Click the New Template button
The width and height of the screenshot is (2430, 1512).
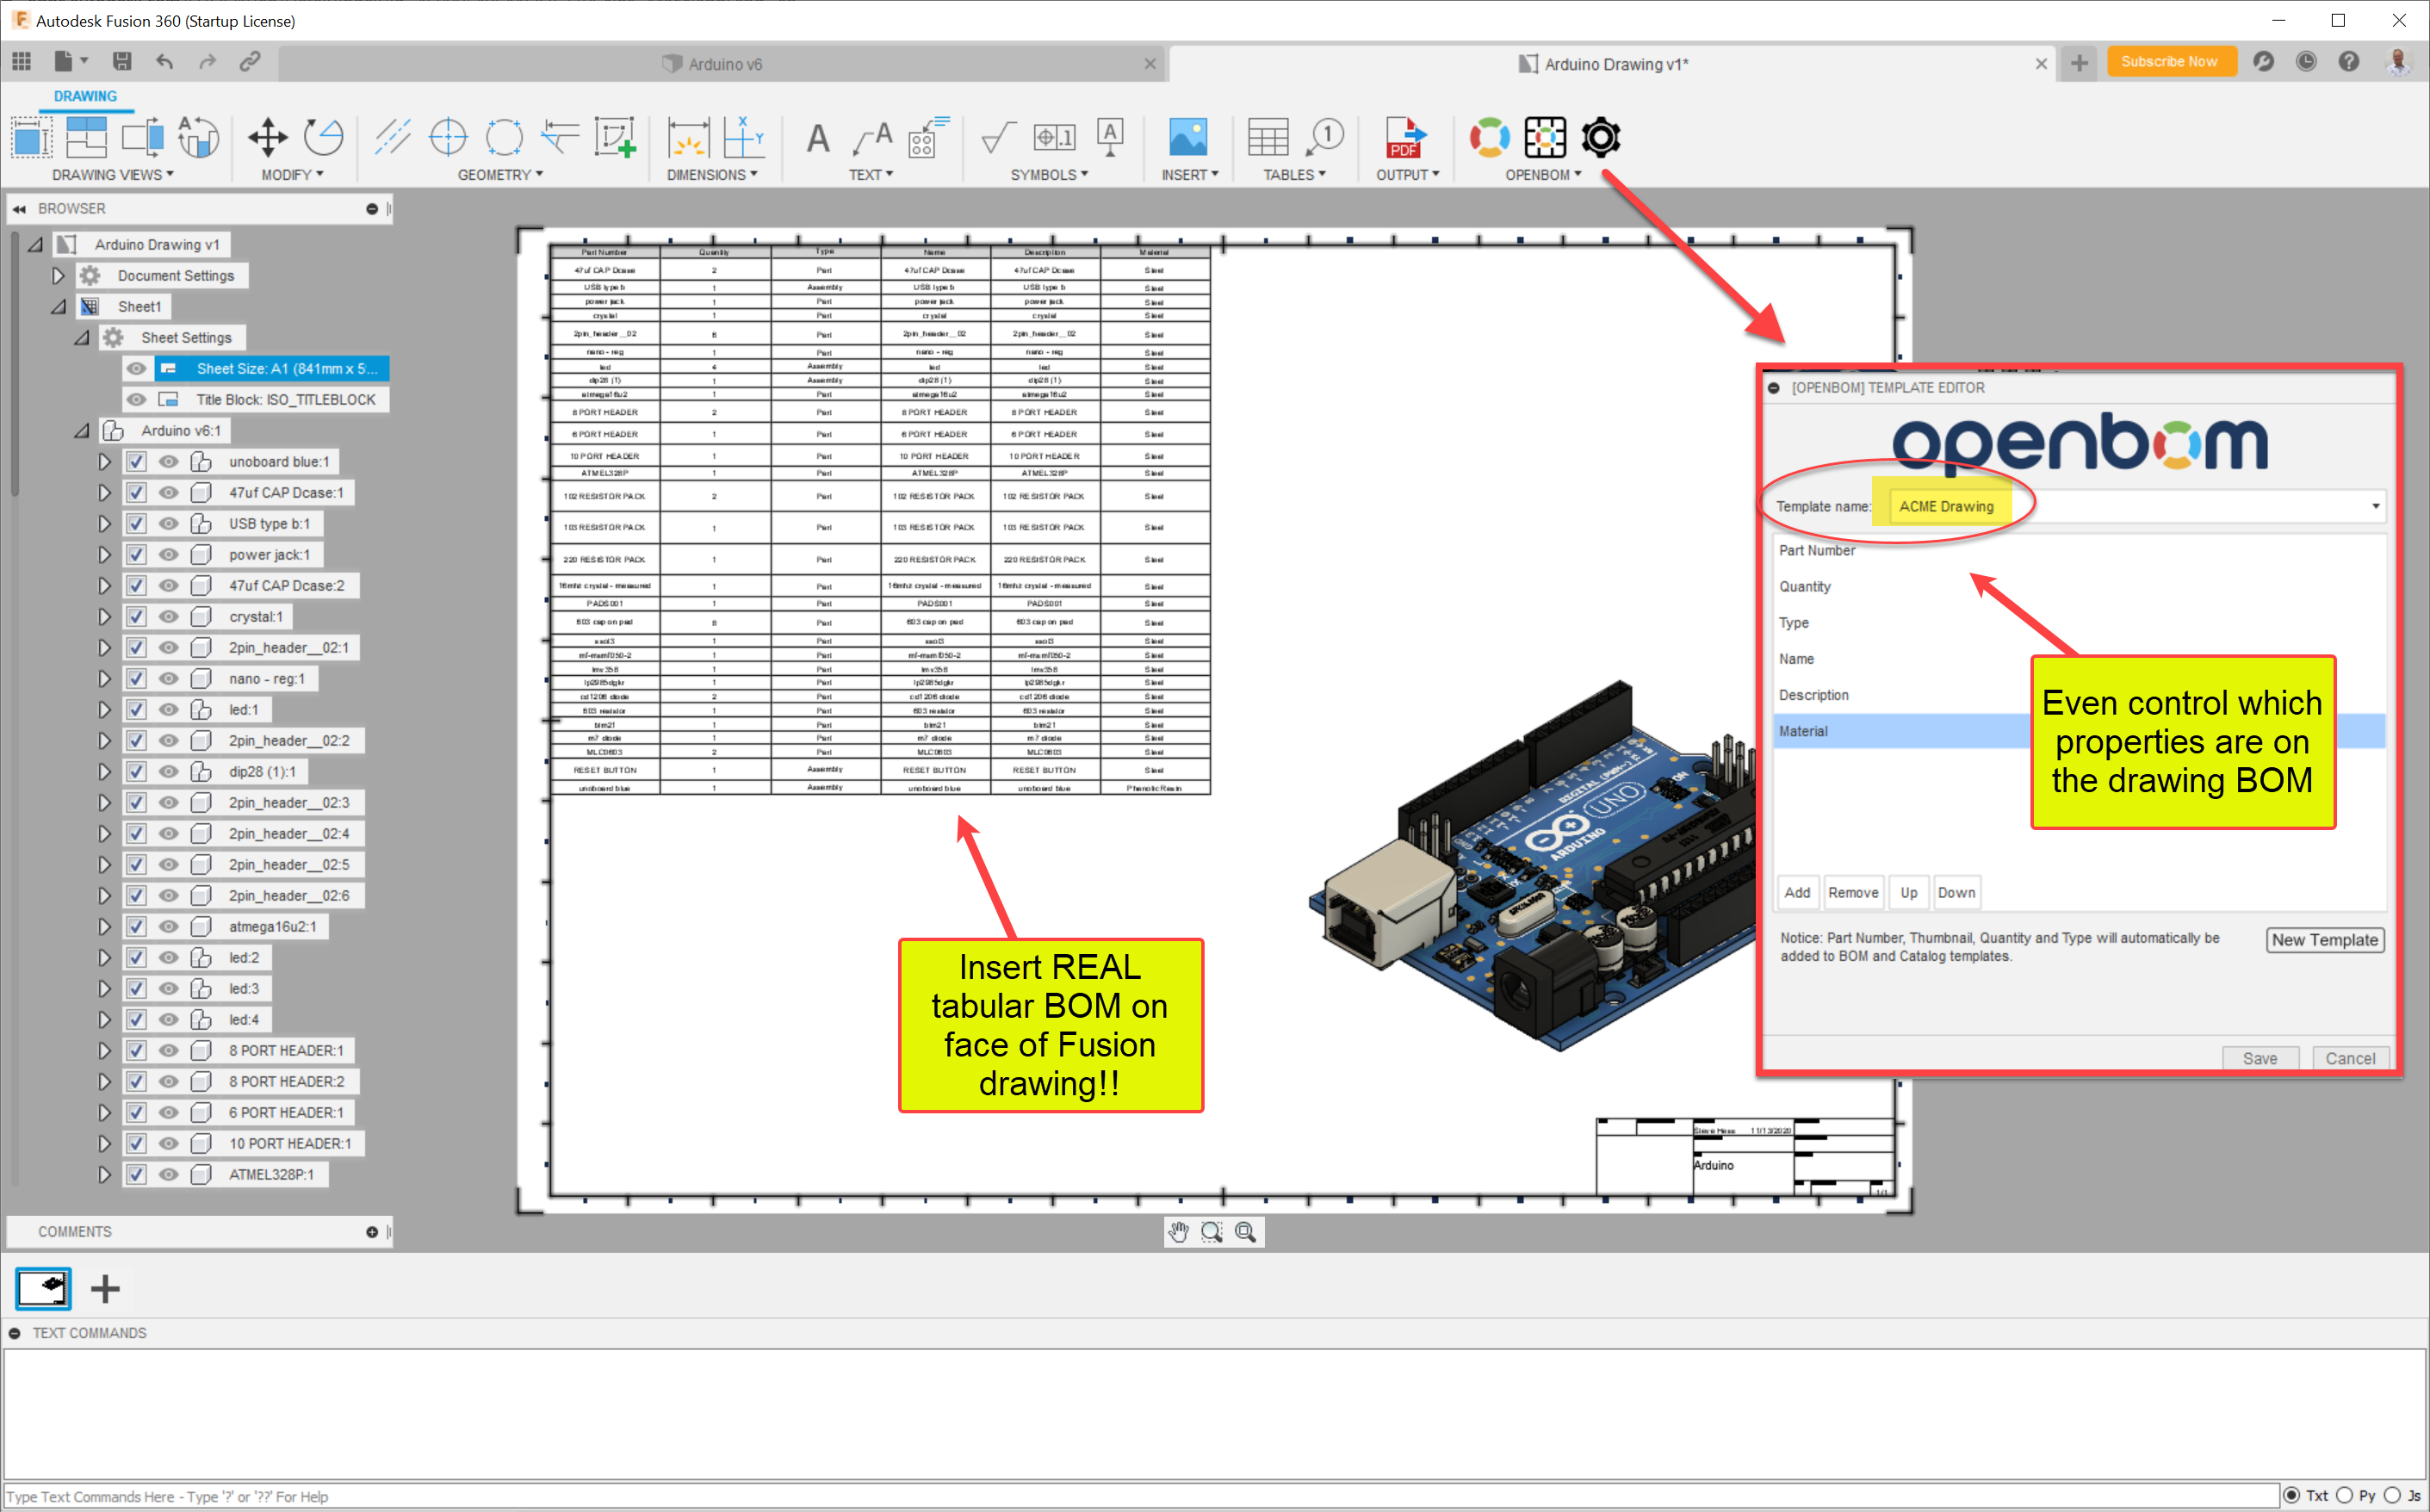pos(2323,940)
